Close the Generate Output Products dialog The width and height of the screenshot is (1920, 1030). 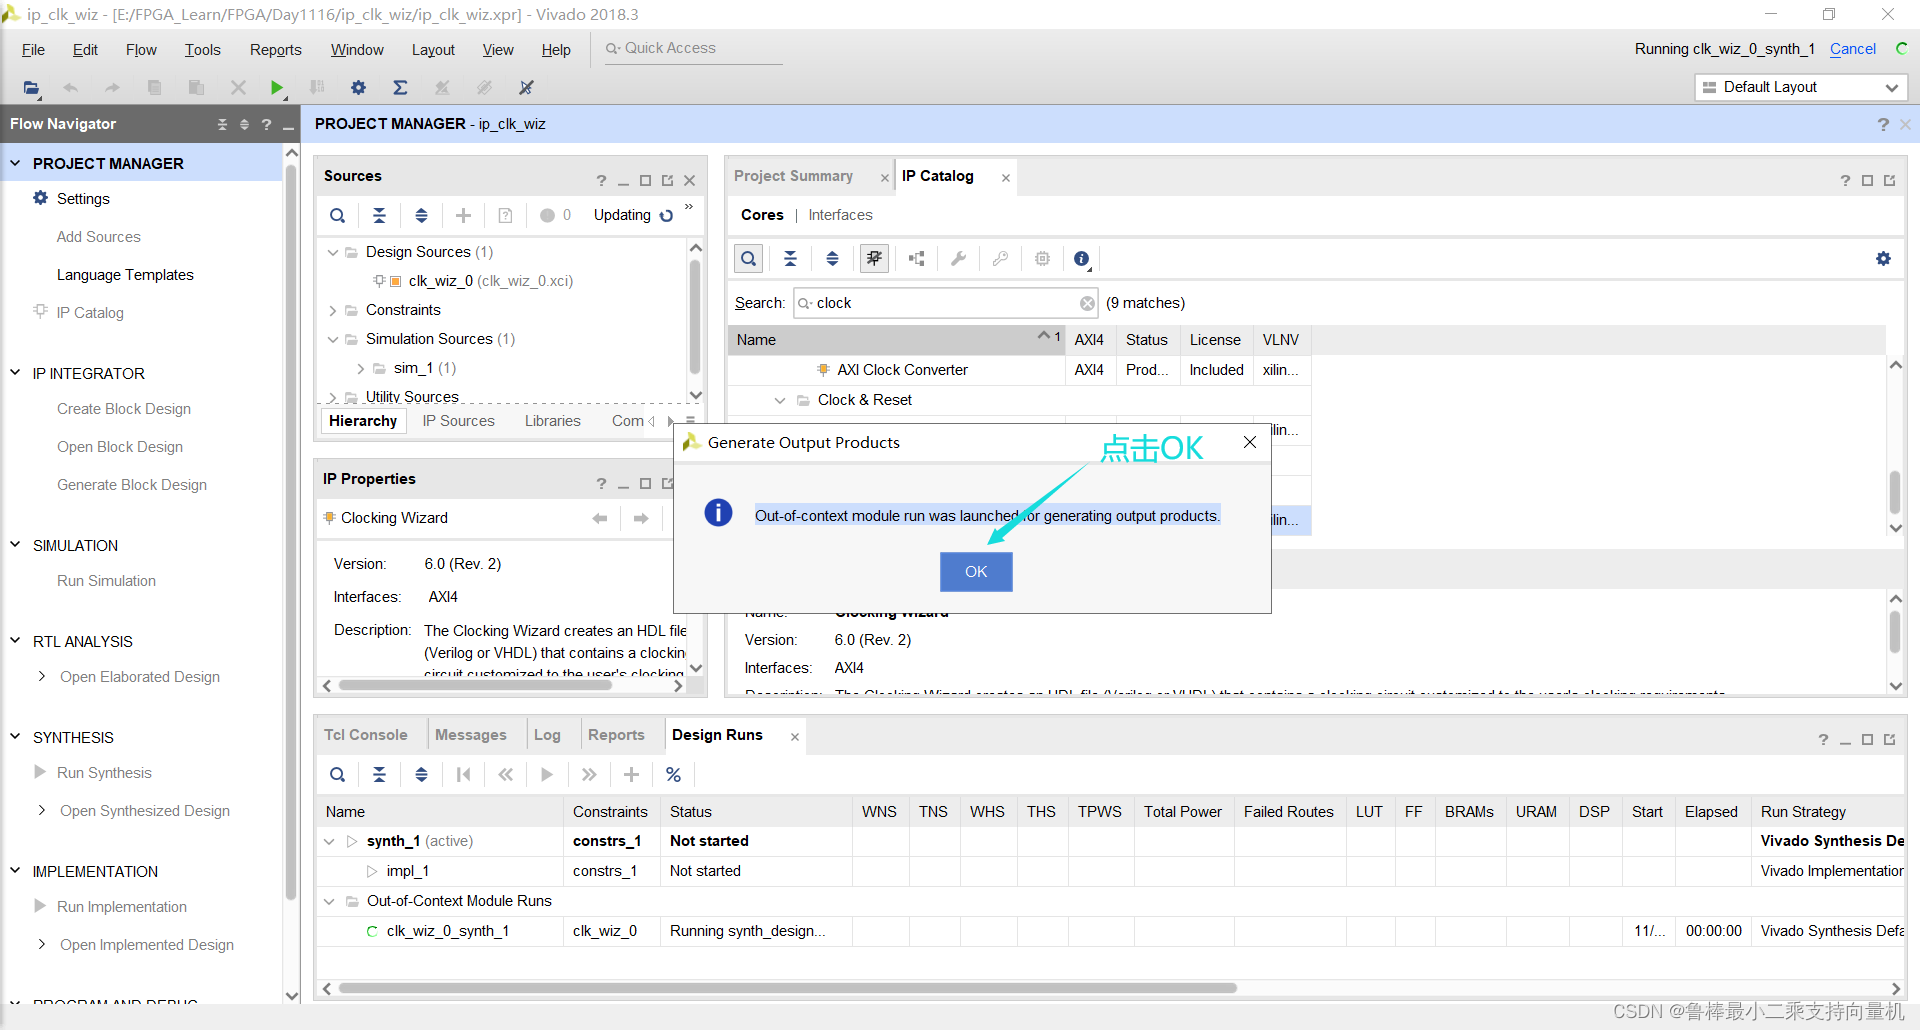click(1250, 442)
